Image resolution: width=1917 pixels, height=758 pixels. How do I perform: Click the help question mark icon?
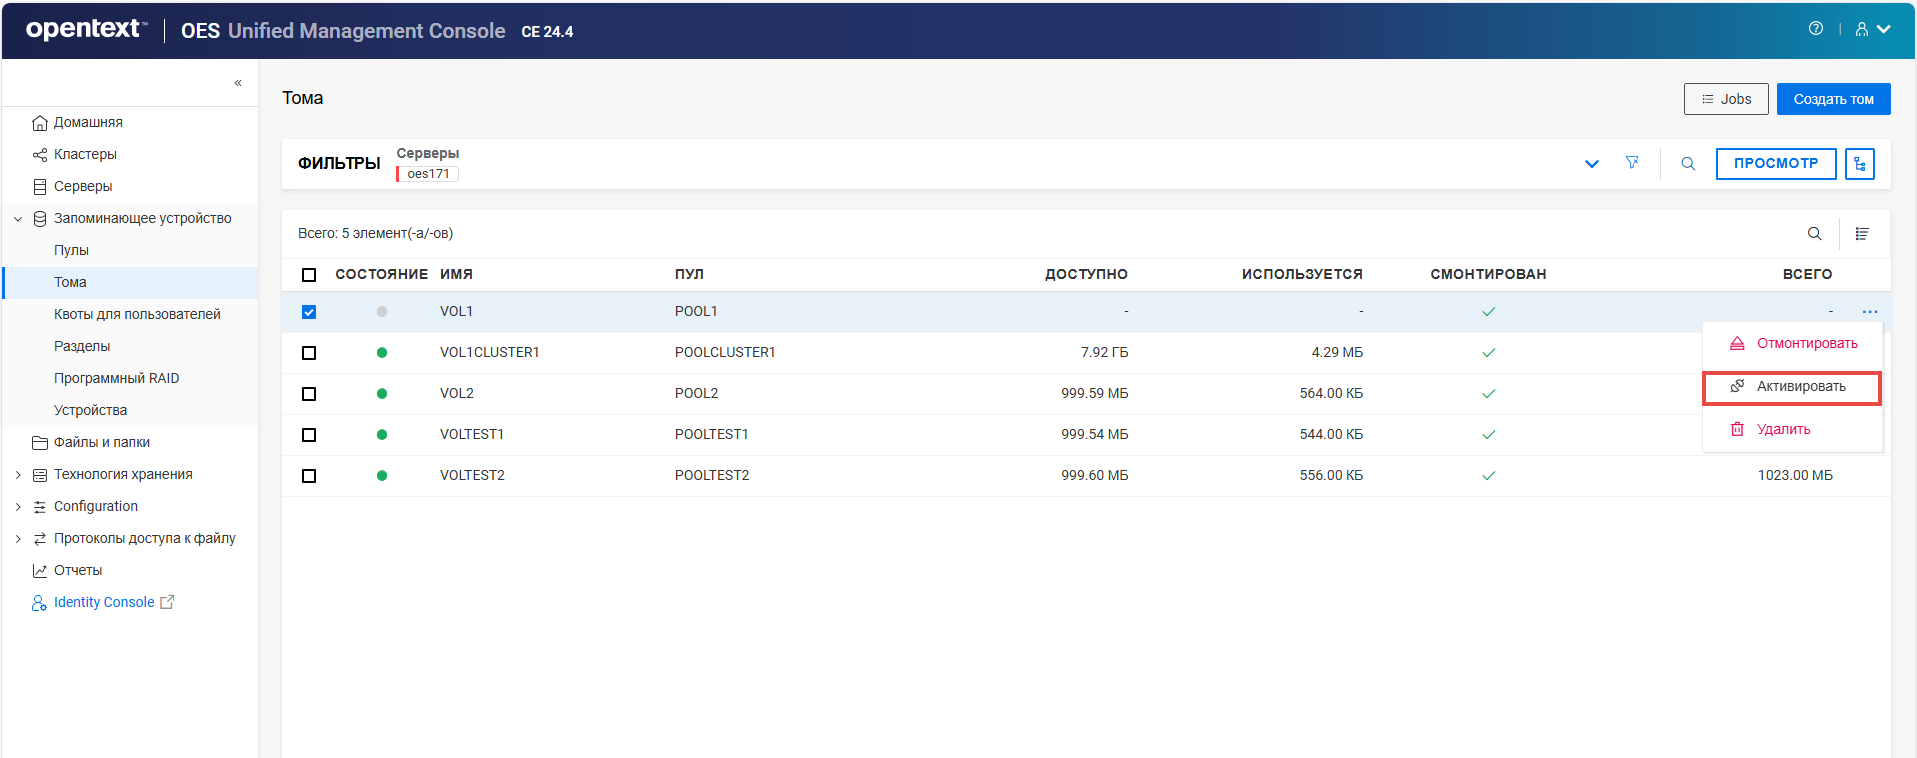[x=1815, y=29]
